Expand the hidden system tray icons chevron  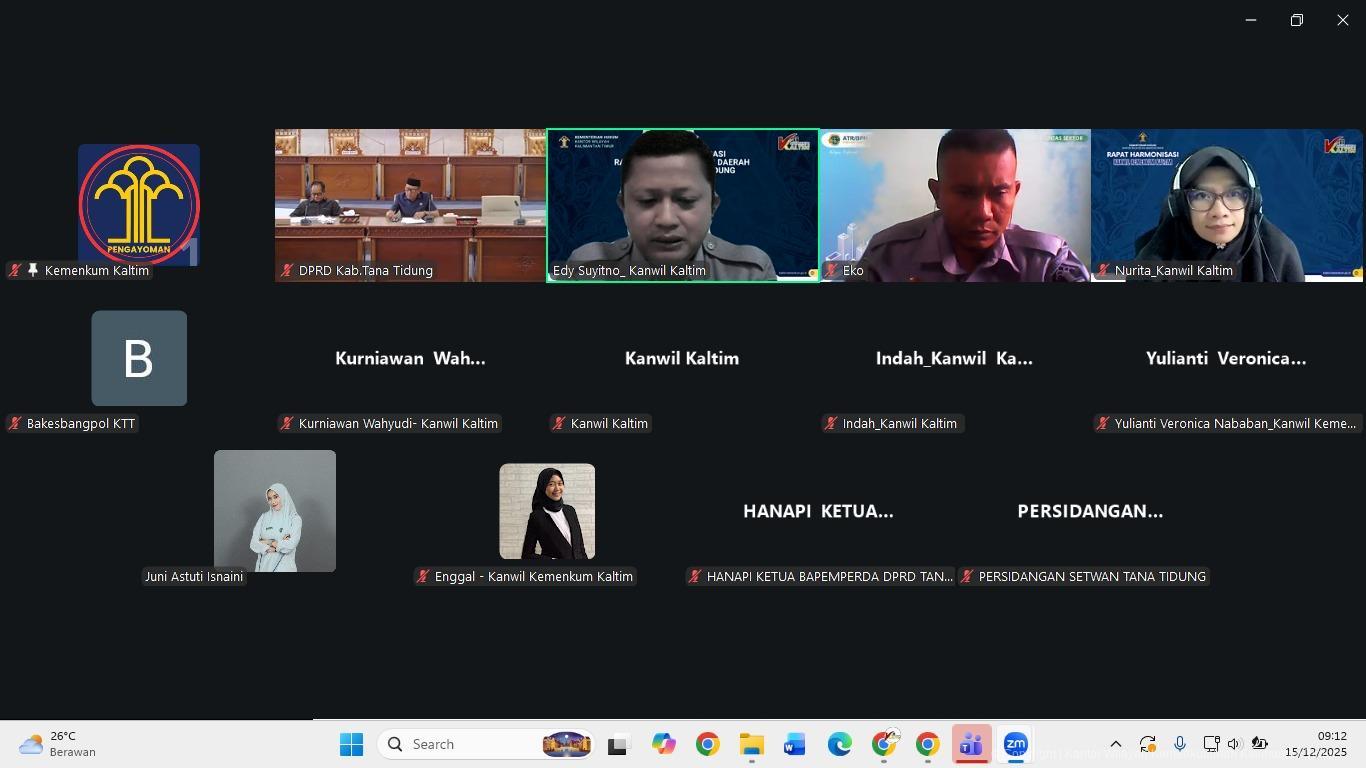1116,744
